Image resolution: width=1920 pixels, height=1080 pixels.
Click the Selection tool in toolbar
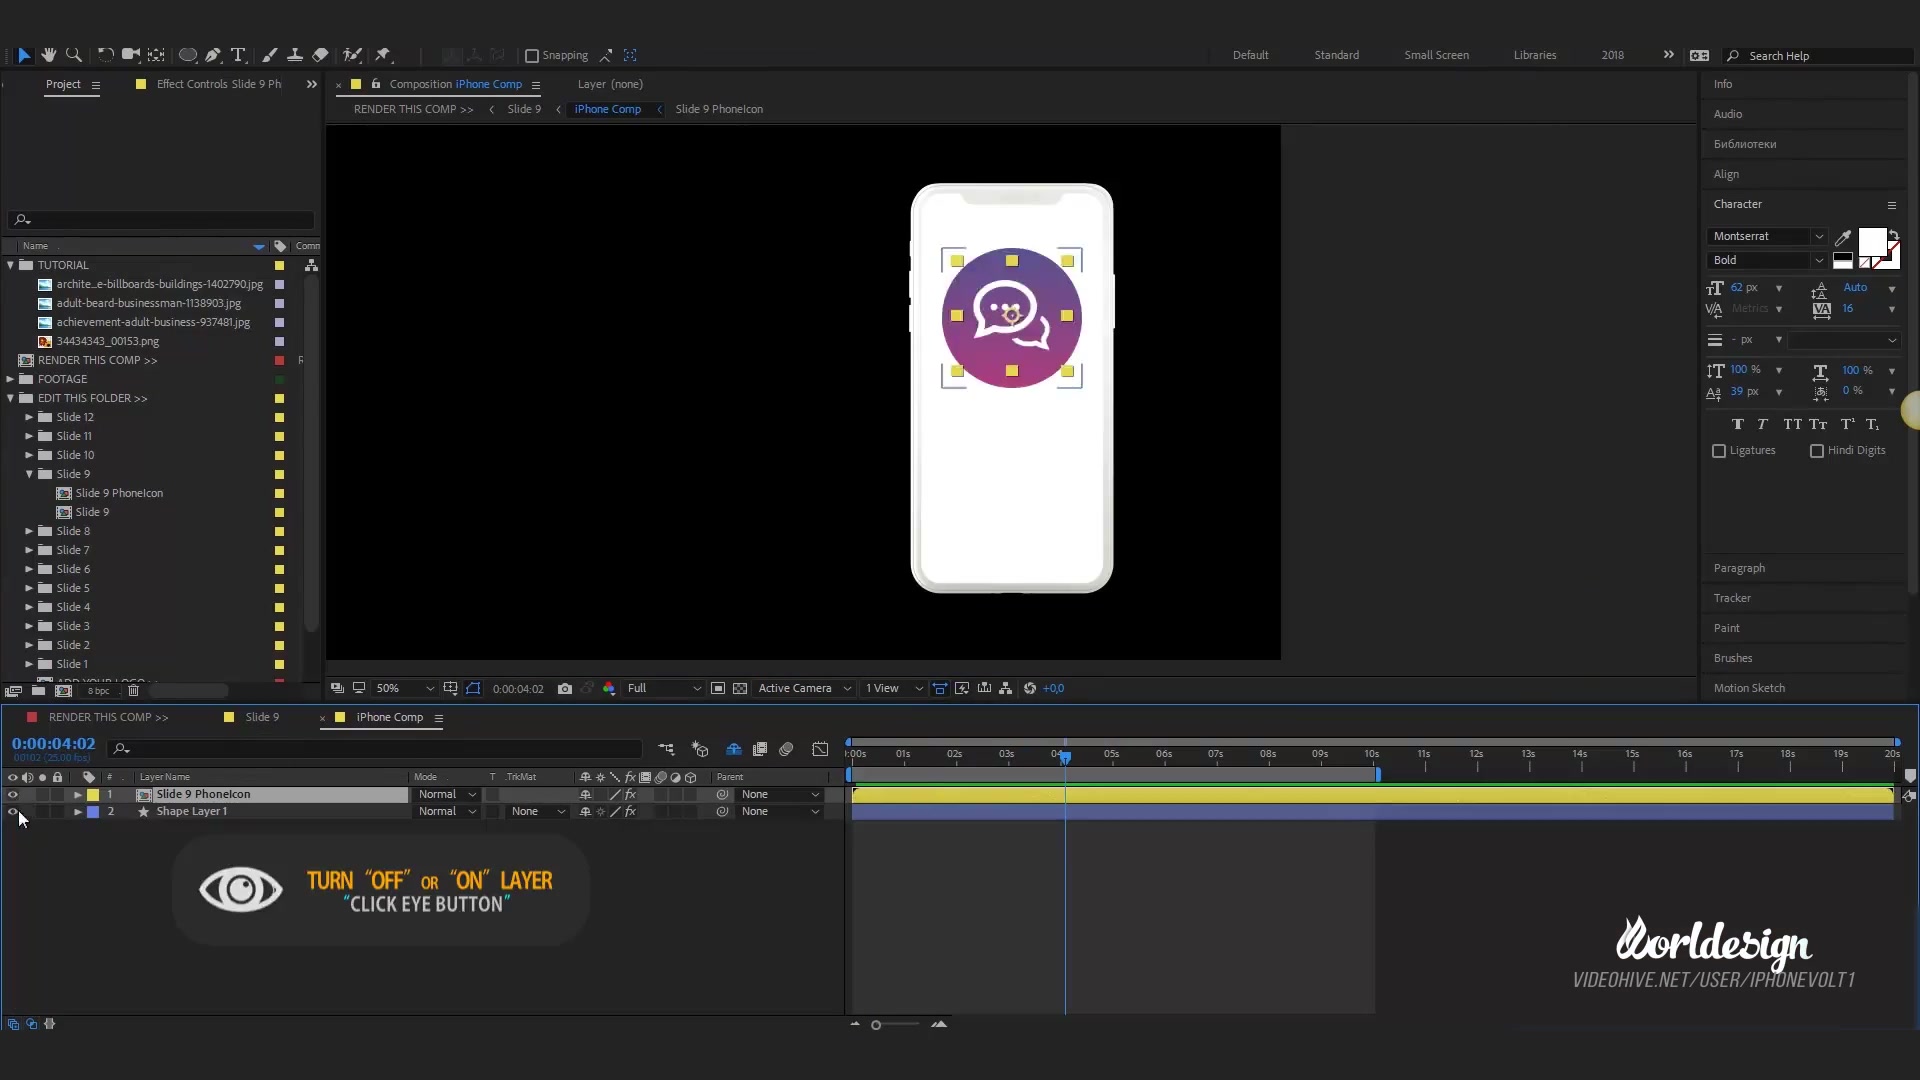tap(24, 54)
